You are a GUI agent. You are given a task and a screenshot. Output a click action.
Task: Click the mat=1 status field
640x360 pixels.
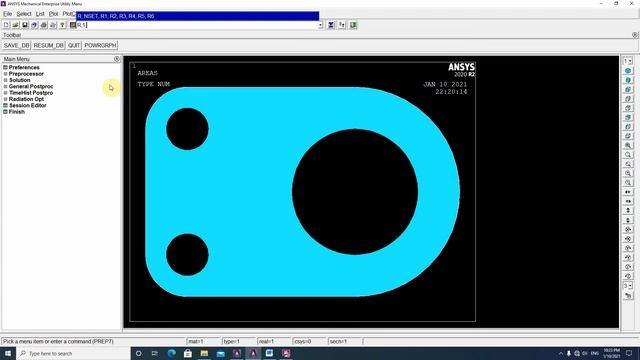203,341
